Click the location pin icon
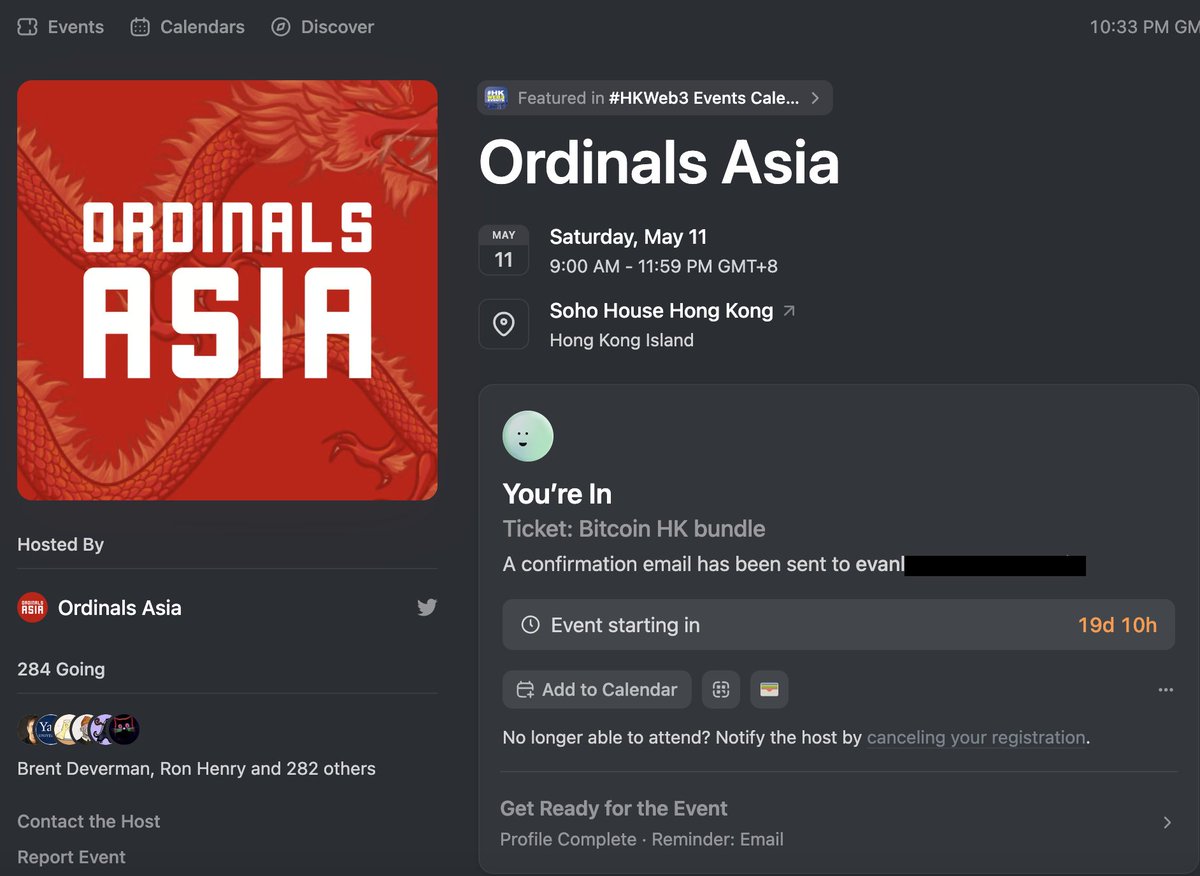The height and width of the screenshot is (876, 1200). pyautogui.click(x=504, y=324)
